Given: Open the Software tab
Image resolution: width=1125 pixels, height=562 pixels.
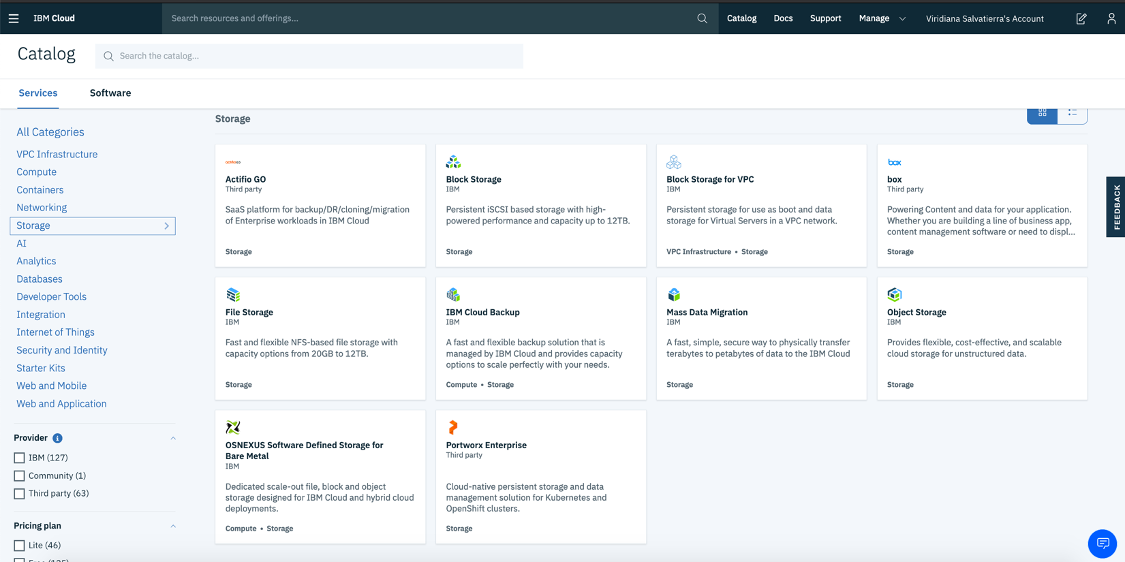Looking at the screenshot, I should 110,93.
